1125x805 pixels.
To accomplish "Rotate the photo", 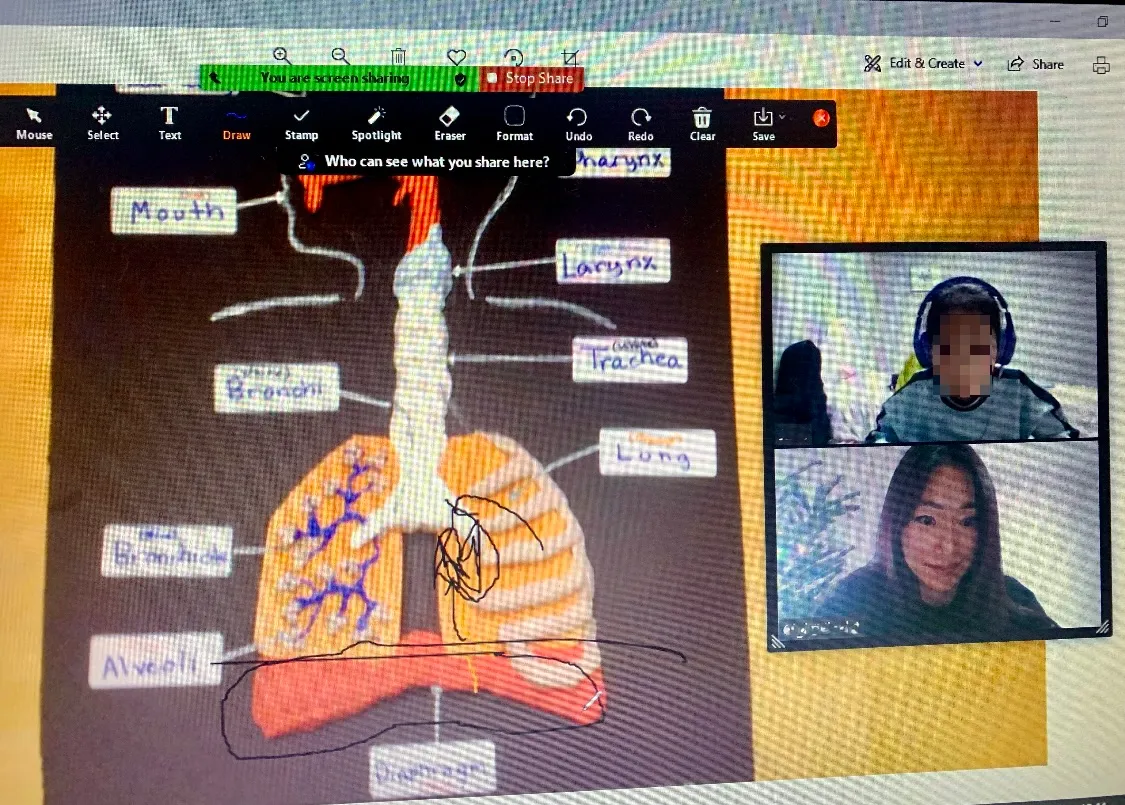I will (513, 57).
